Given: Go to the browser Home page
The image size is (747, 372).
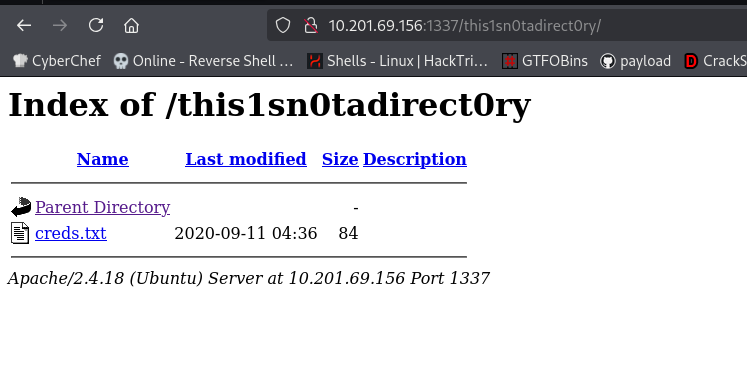Looking at the screenshot, I should pos(131,25).
